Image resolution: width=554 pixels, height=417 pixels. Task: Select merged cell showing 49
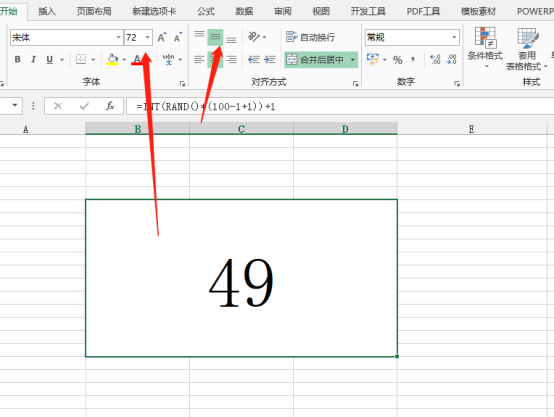(241, 278)
